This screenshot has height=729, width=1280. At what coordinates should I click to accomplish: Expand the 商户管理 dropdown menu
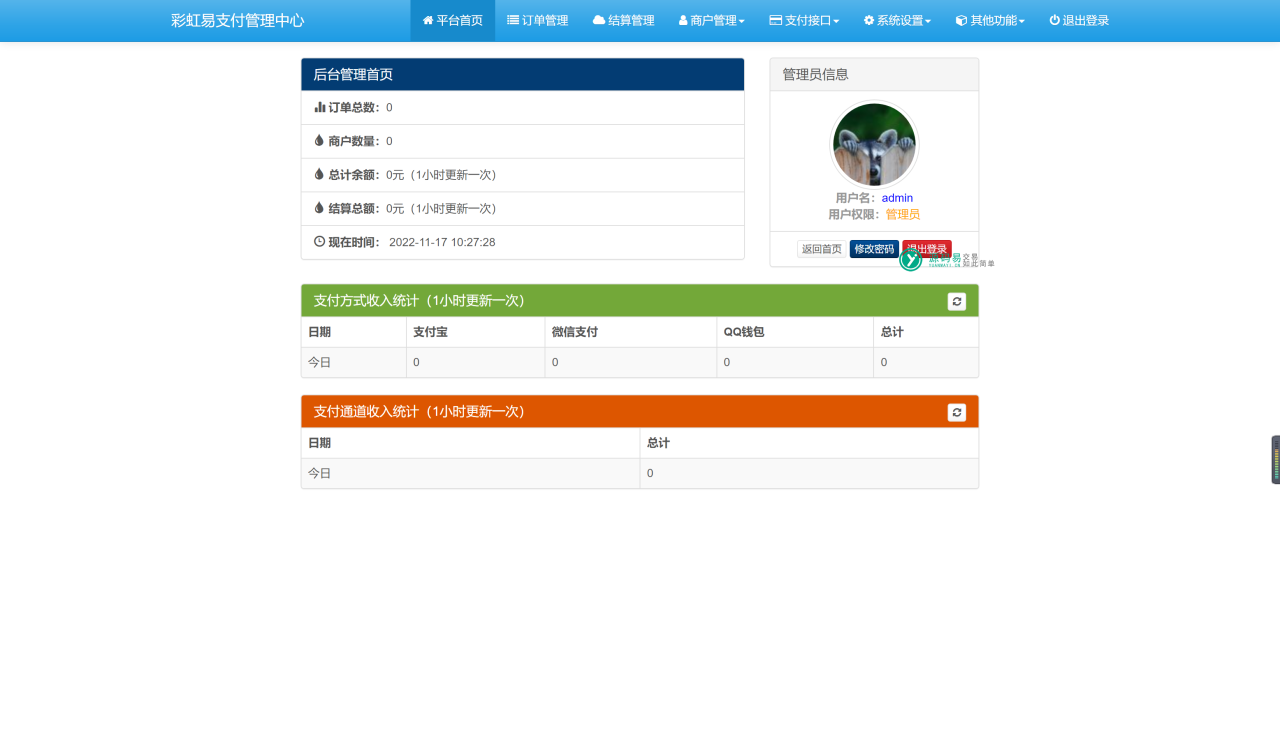tap(712, 20)
